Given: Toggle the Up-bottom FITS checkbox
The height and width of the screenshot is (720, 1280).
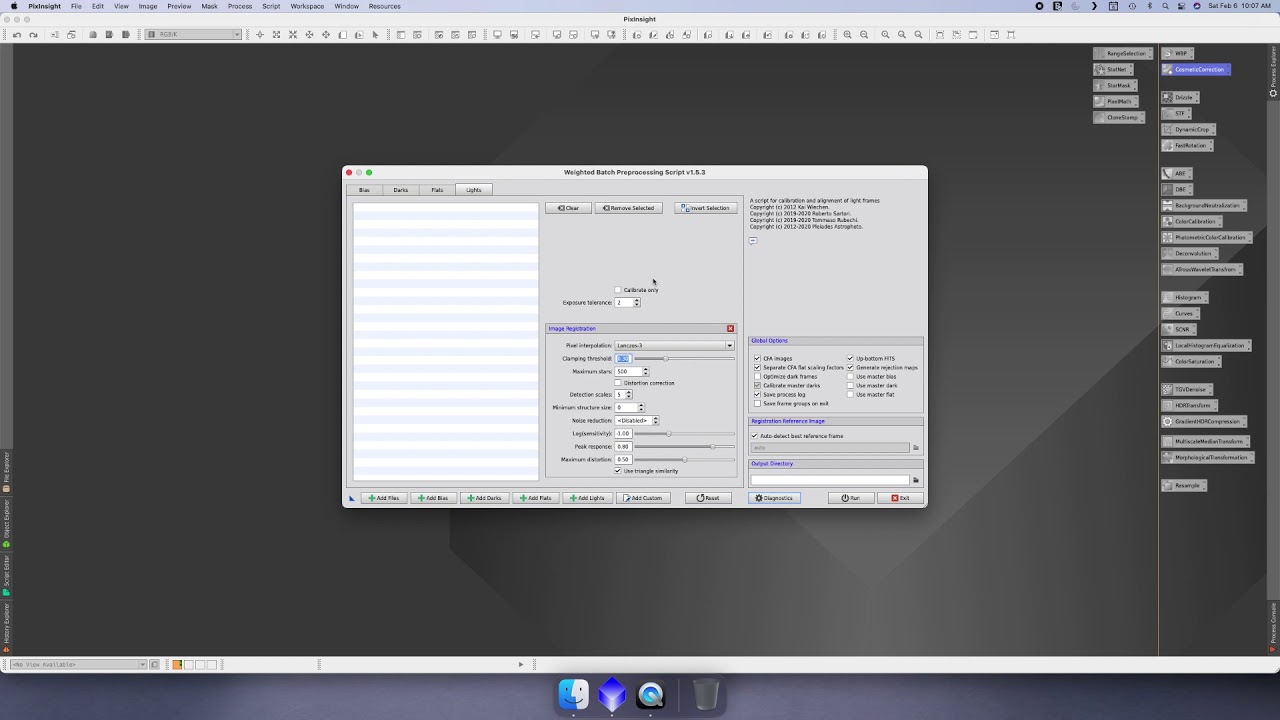Looking at the screenshot, I should point(850,358).
